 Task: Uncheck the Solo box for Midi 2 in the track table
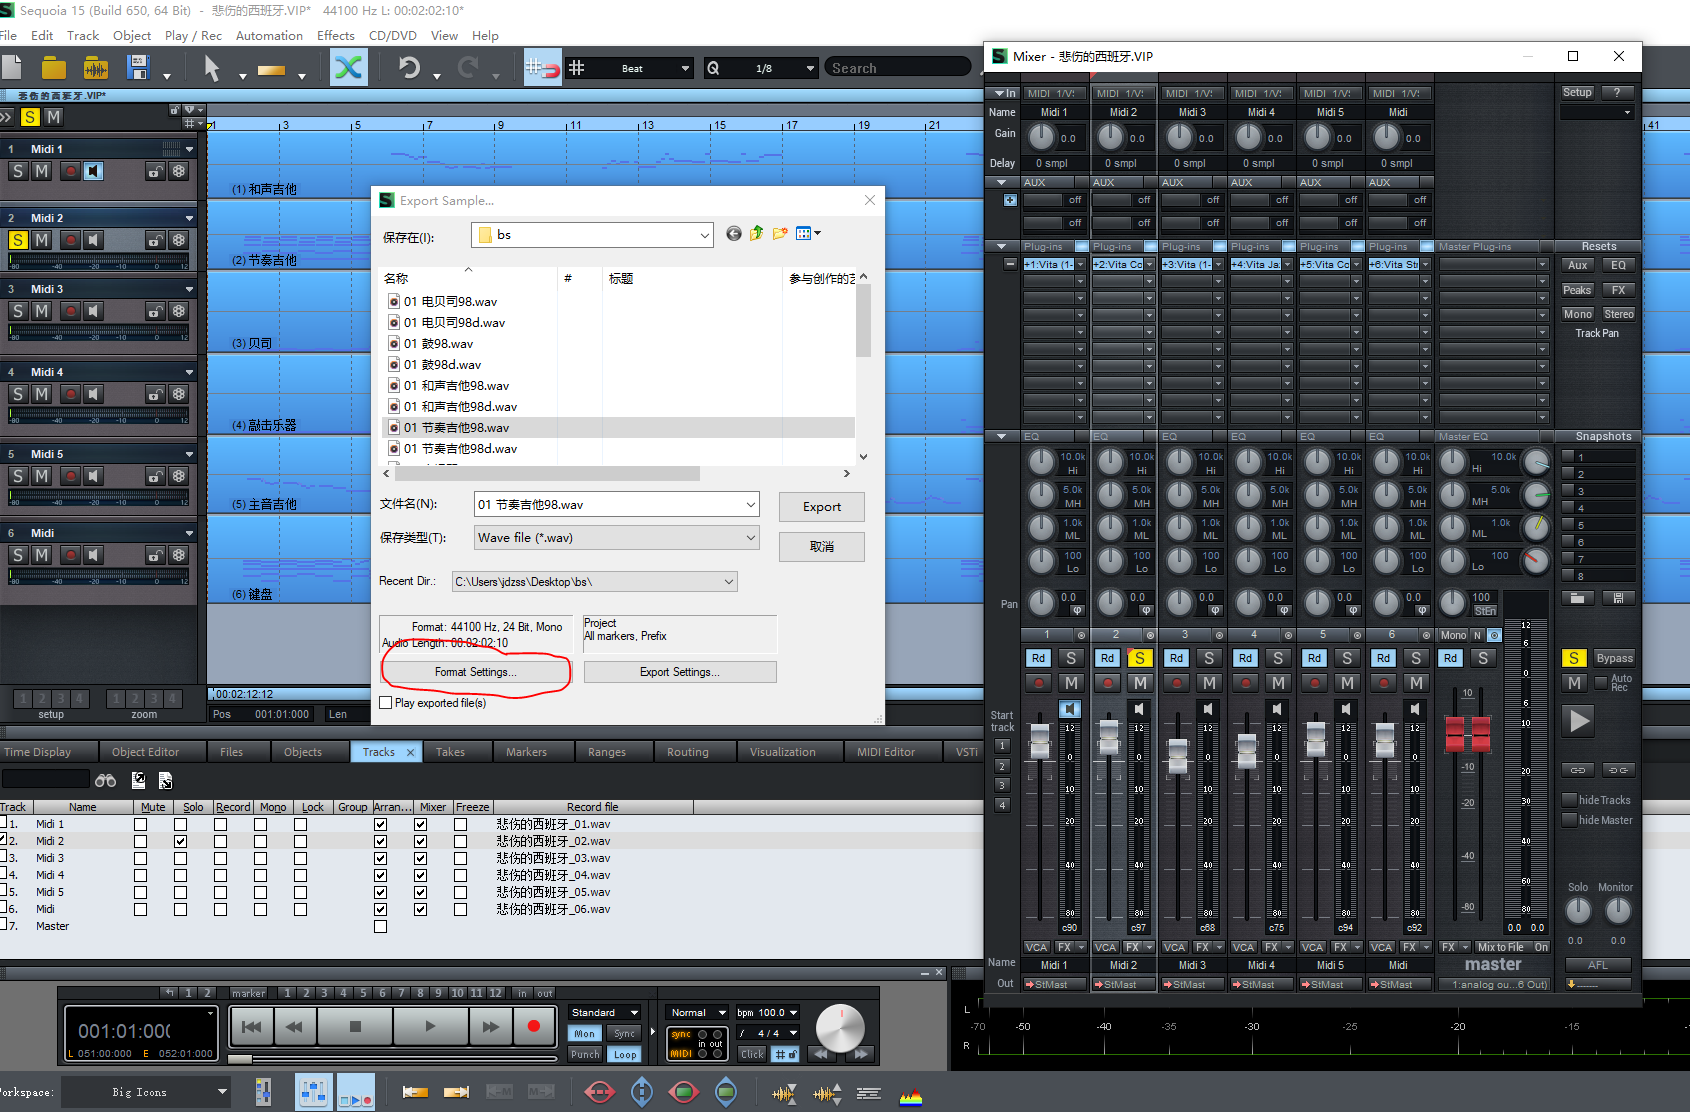coord(180,842)
